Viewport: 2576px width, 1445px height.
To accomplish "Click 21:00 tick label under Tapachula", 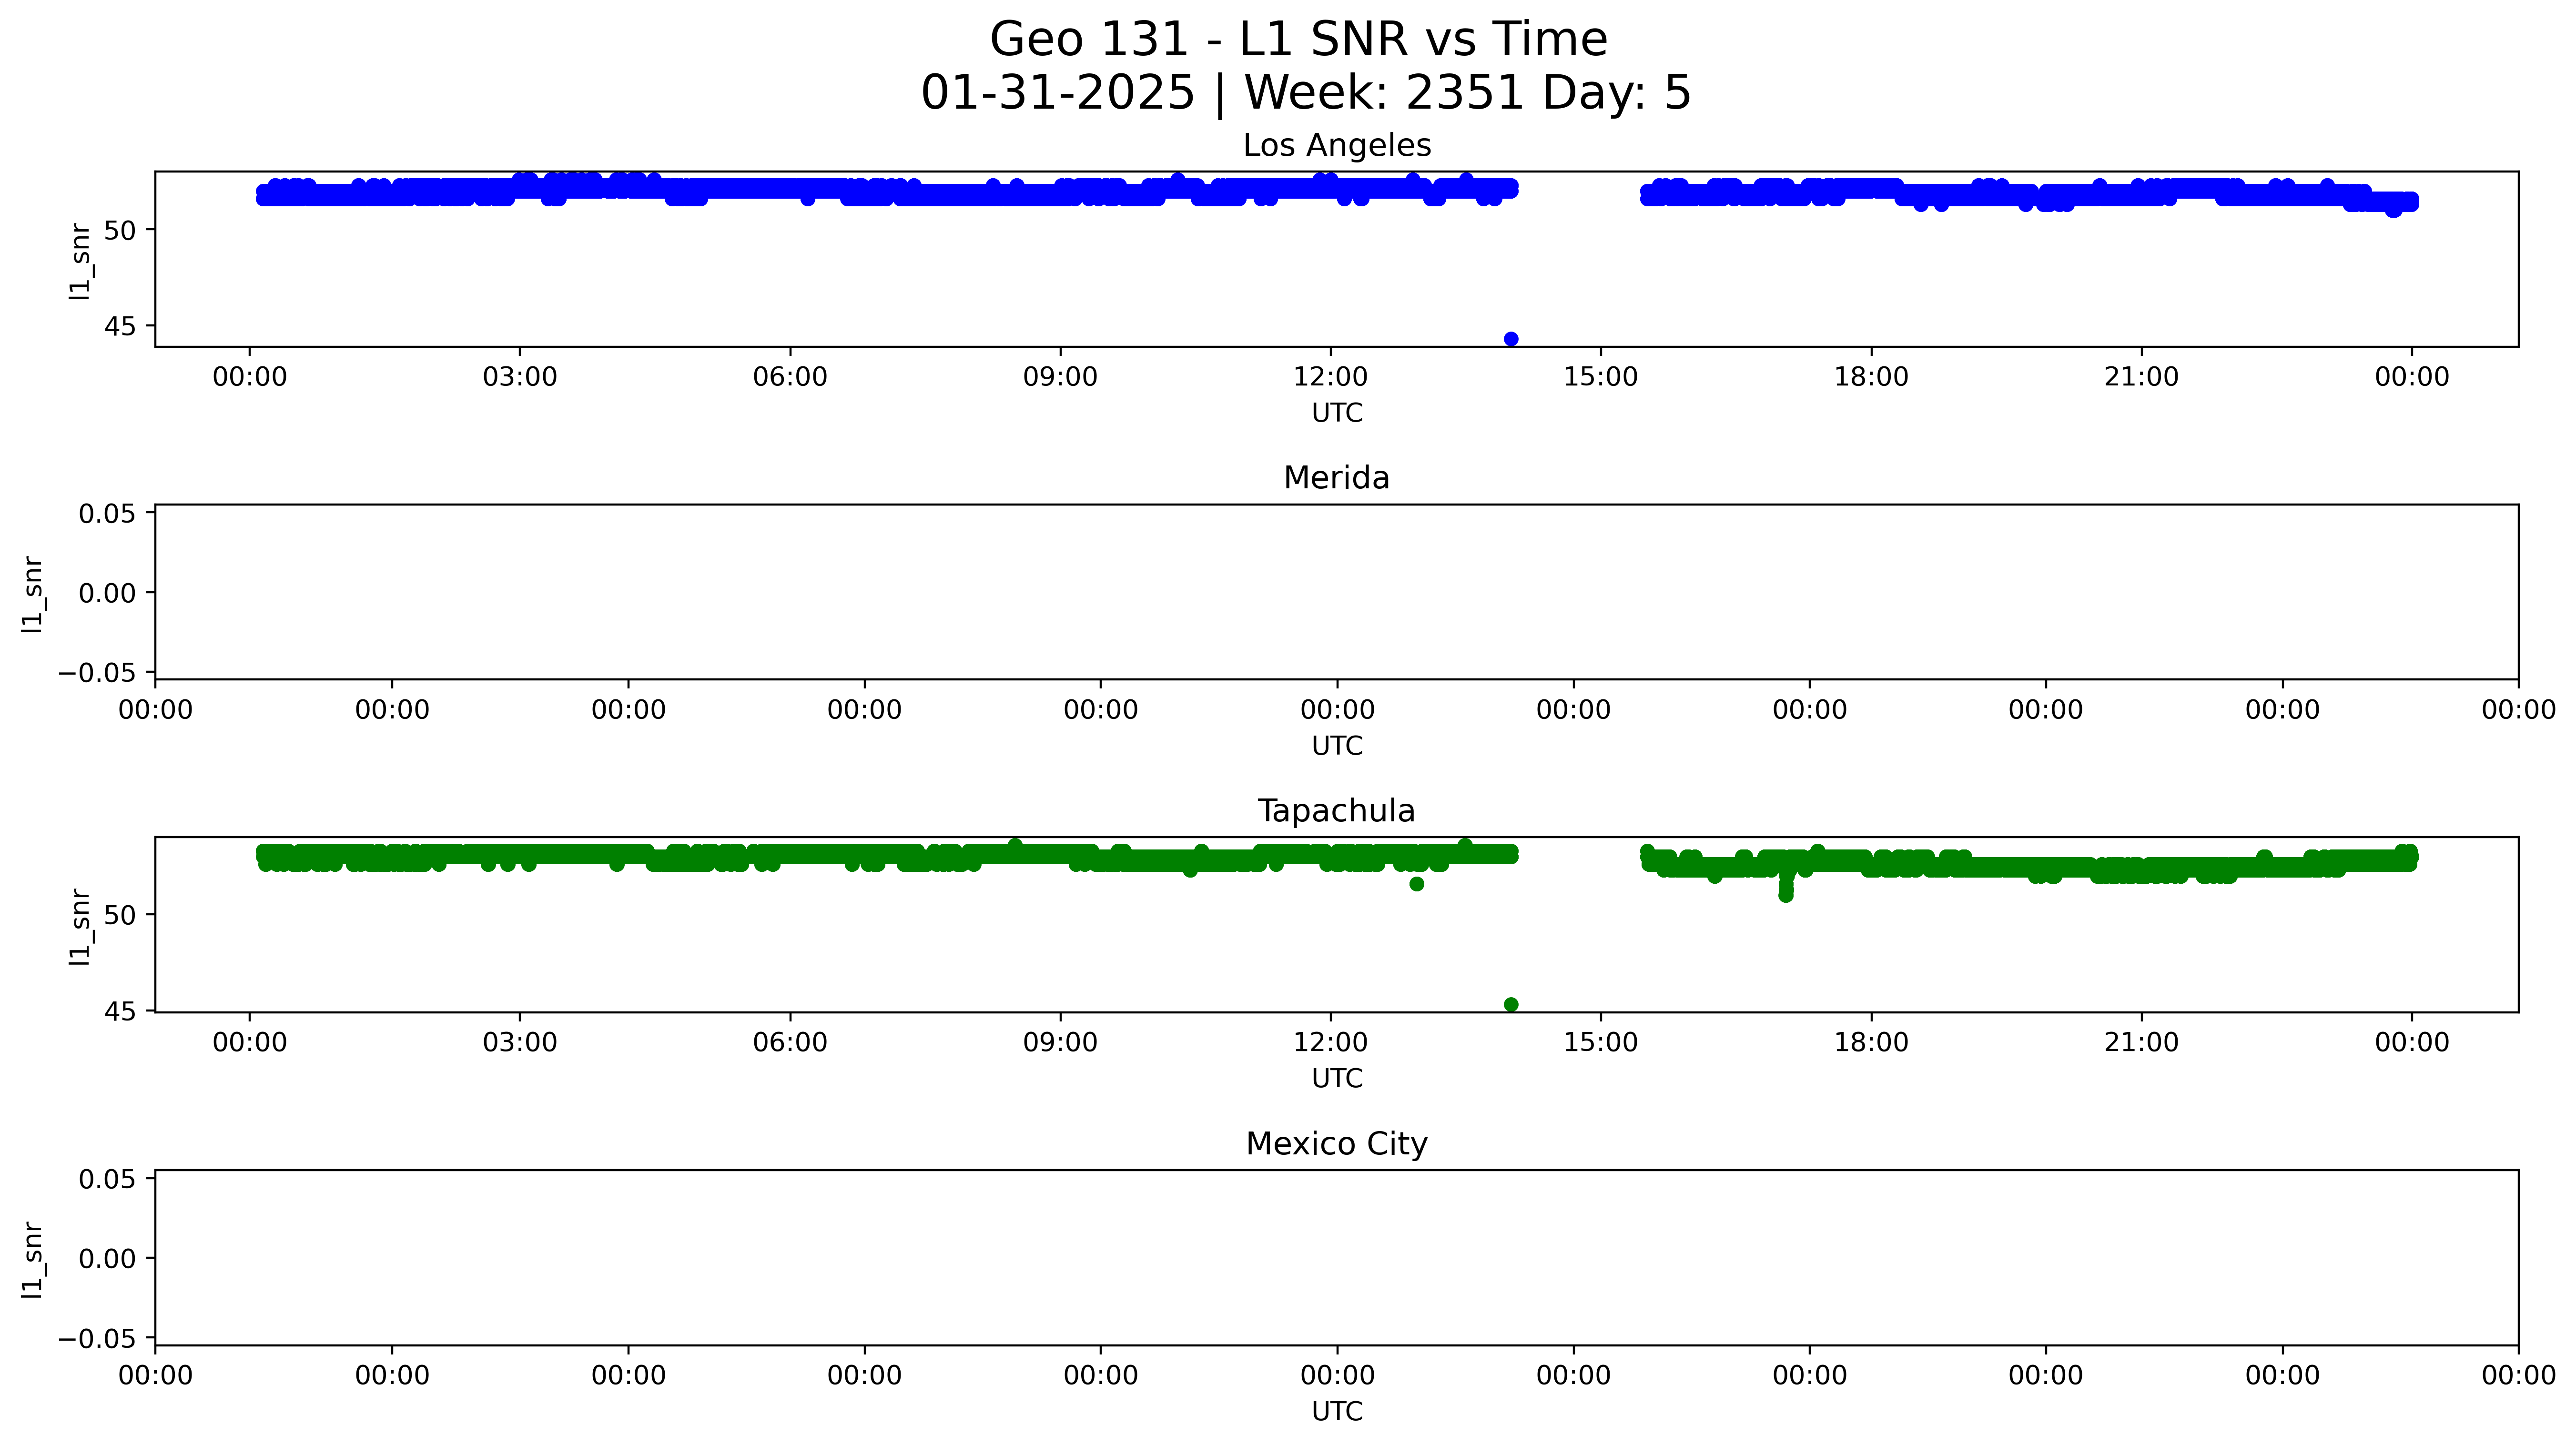I will tap(2141, 1043).
